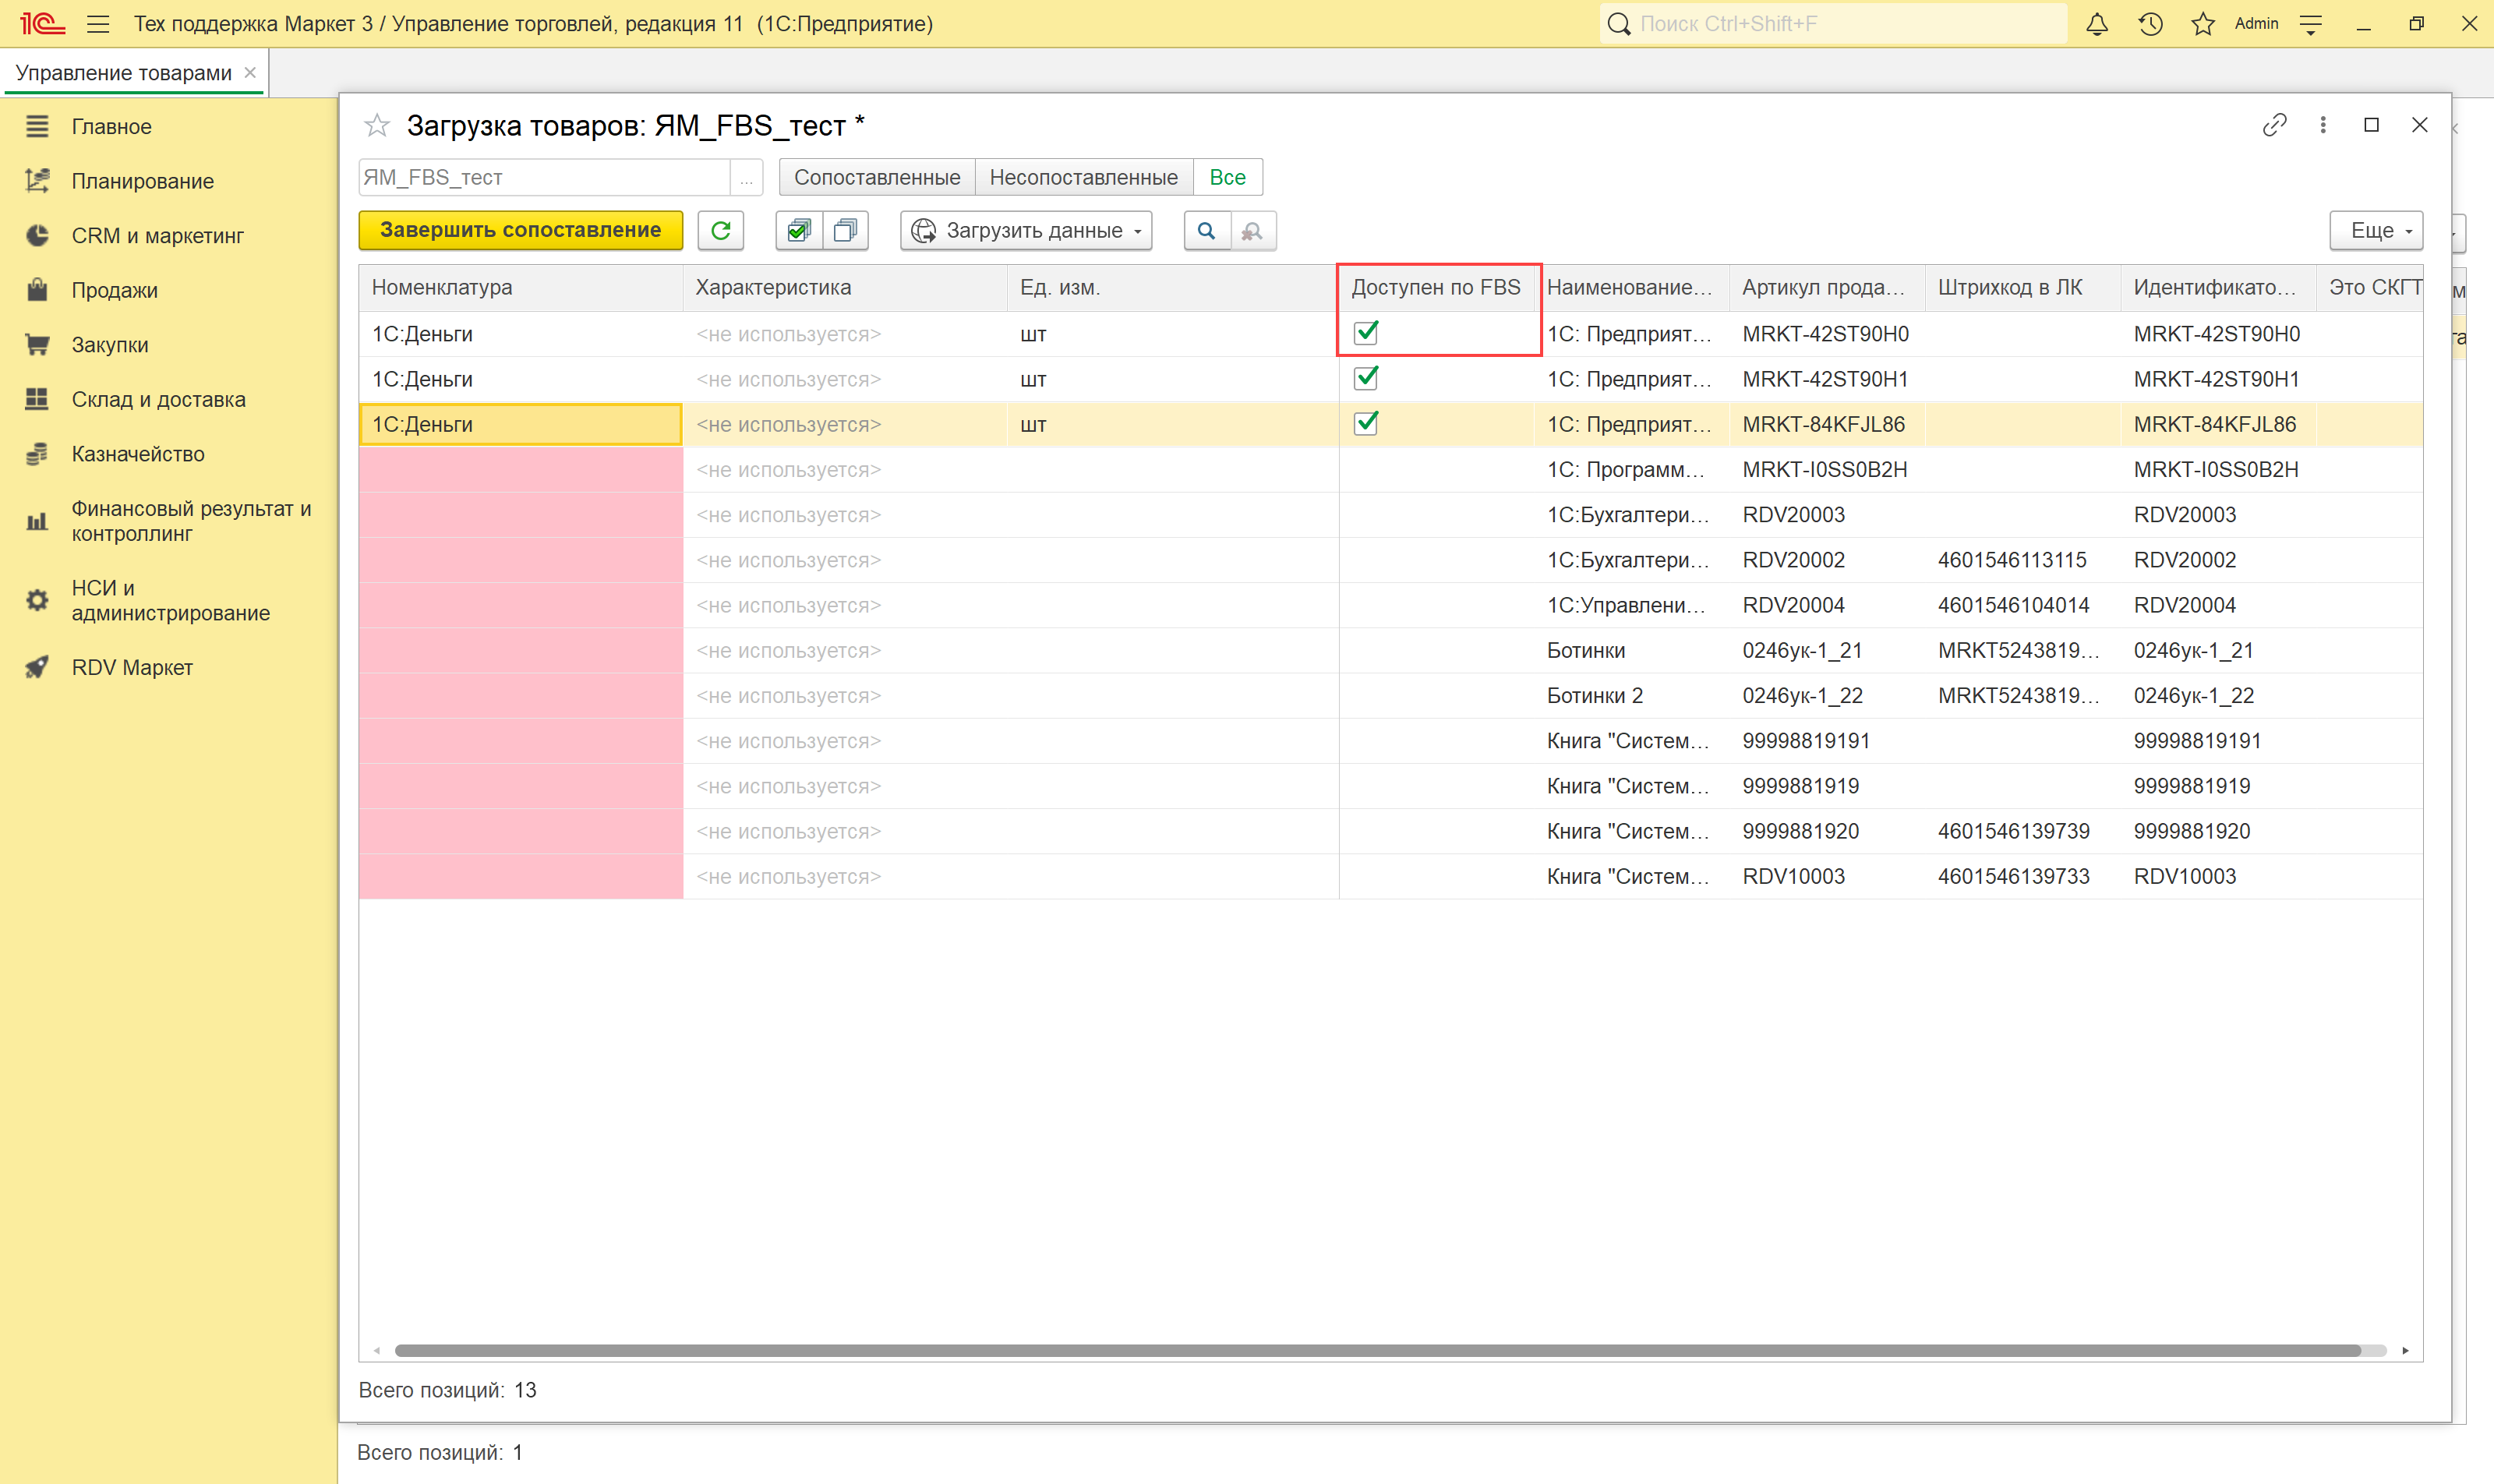Toggle FBS checkbox for MRKT-42ST90H1 row
Viewport: 2494px width, 1484px height.
pyautogui.click(x=1366, y=378)
